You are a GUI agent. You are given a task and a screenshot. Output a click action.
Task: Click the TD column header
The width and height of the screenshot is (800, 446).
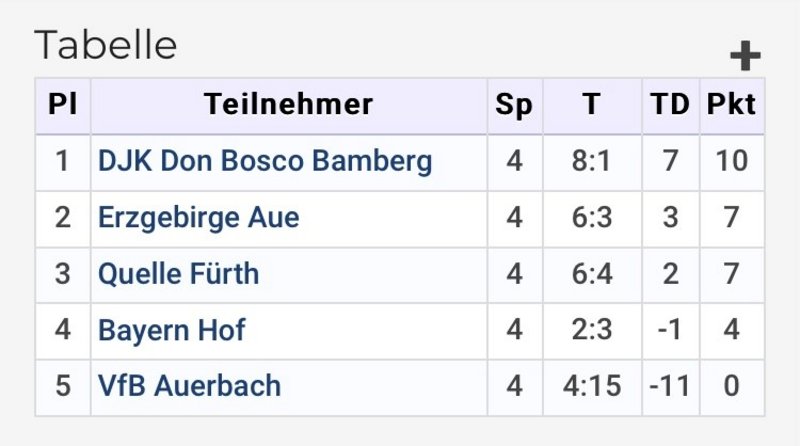click(x=670, y=105)
